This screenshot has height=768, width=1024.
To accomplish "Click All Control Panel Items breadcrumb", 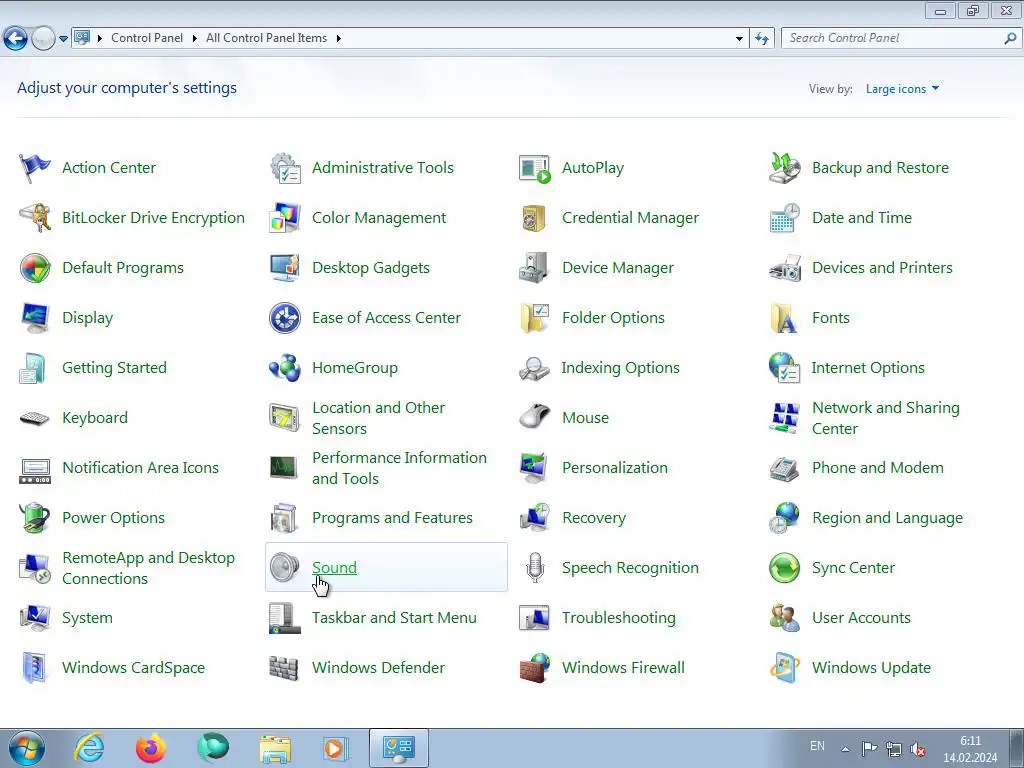I will [266, 38].
